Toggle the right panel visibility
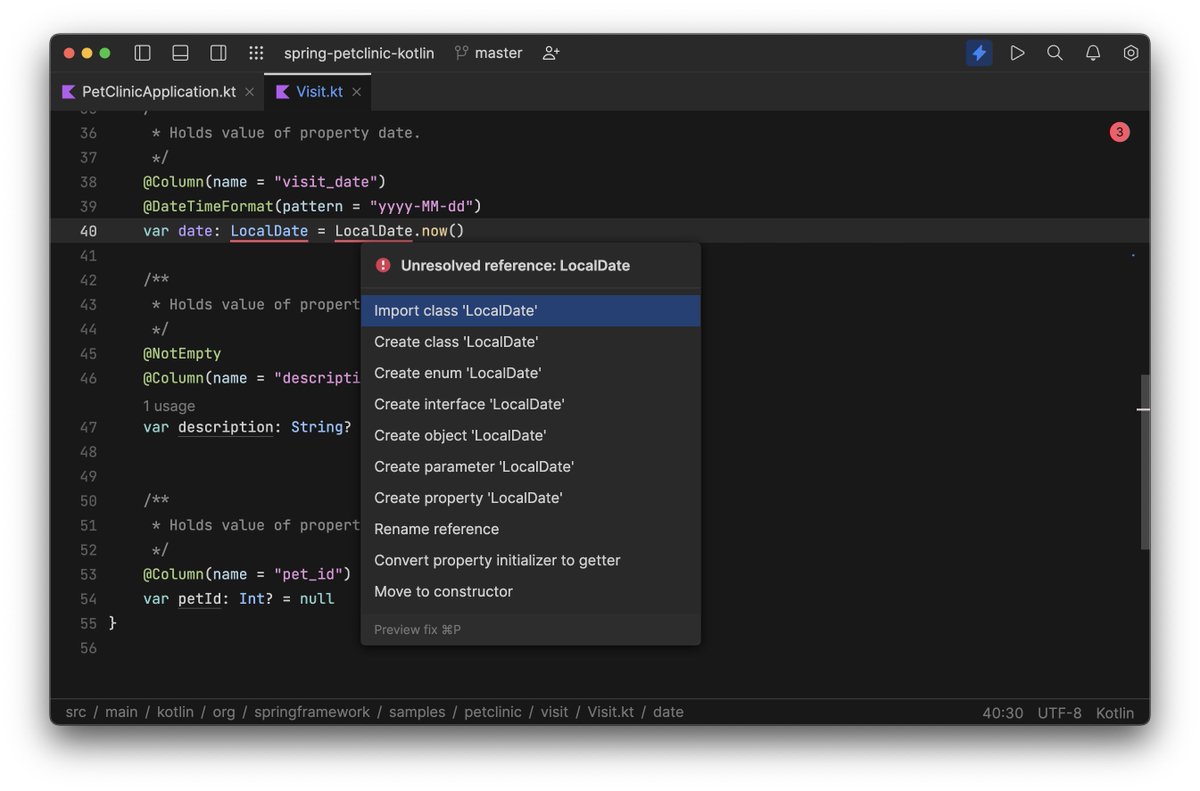 (x=218, y=52)
